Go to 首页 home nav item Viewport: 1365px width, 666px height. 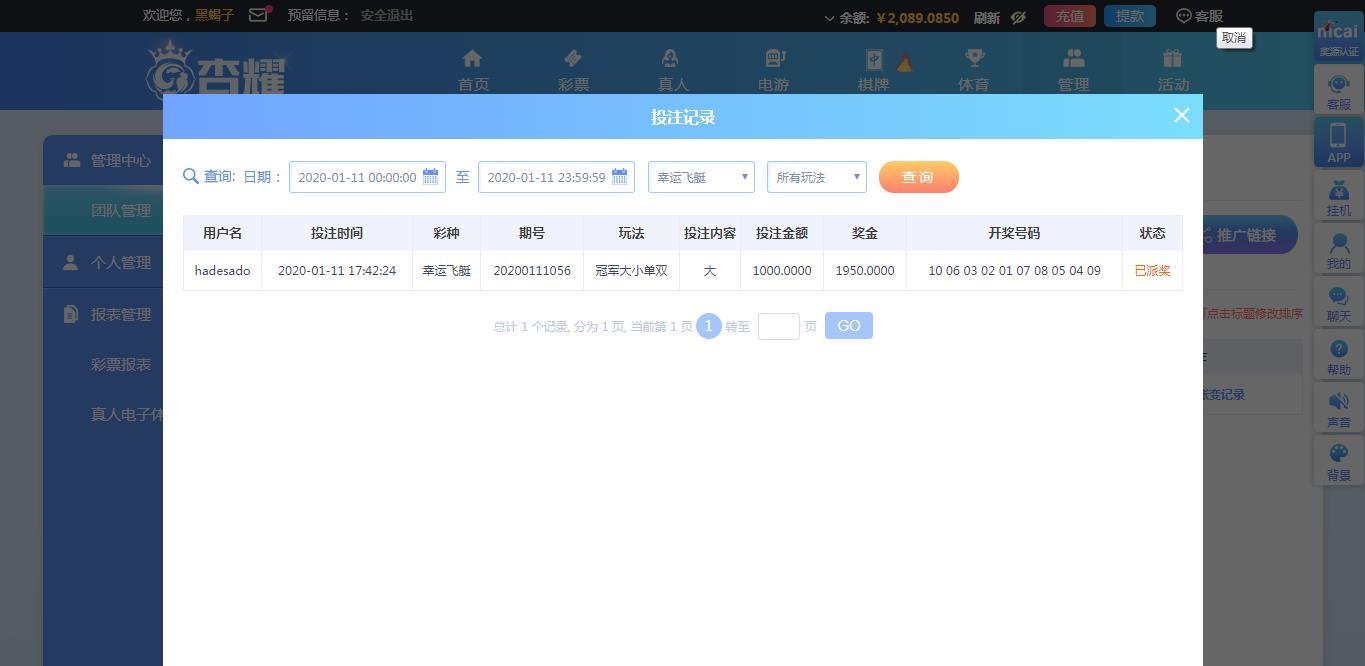coord(473,71)
